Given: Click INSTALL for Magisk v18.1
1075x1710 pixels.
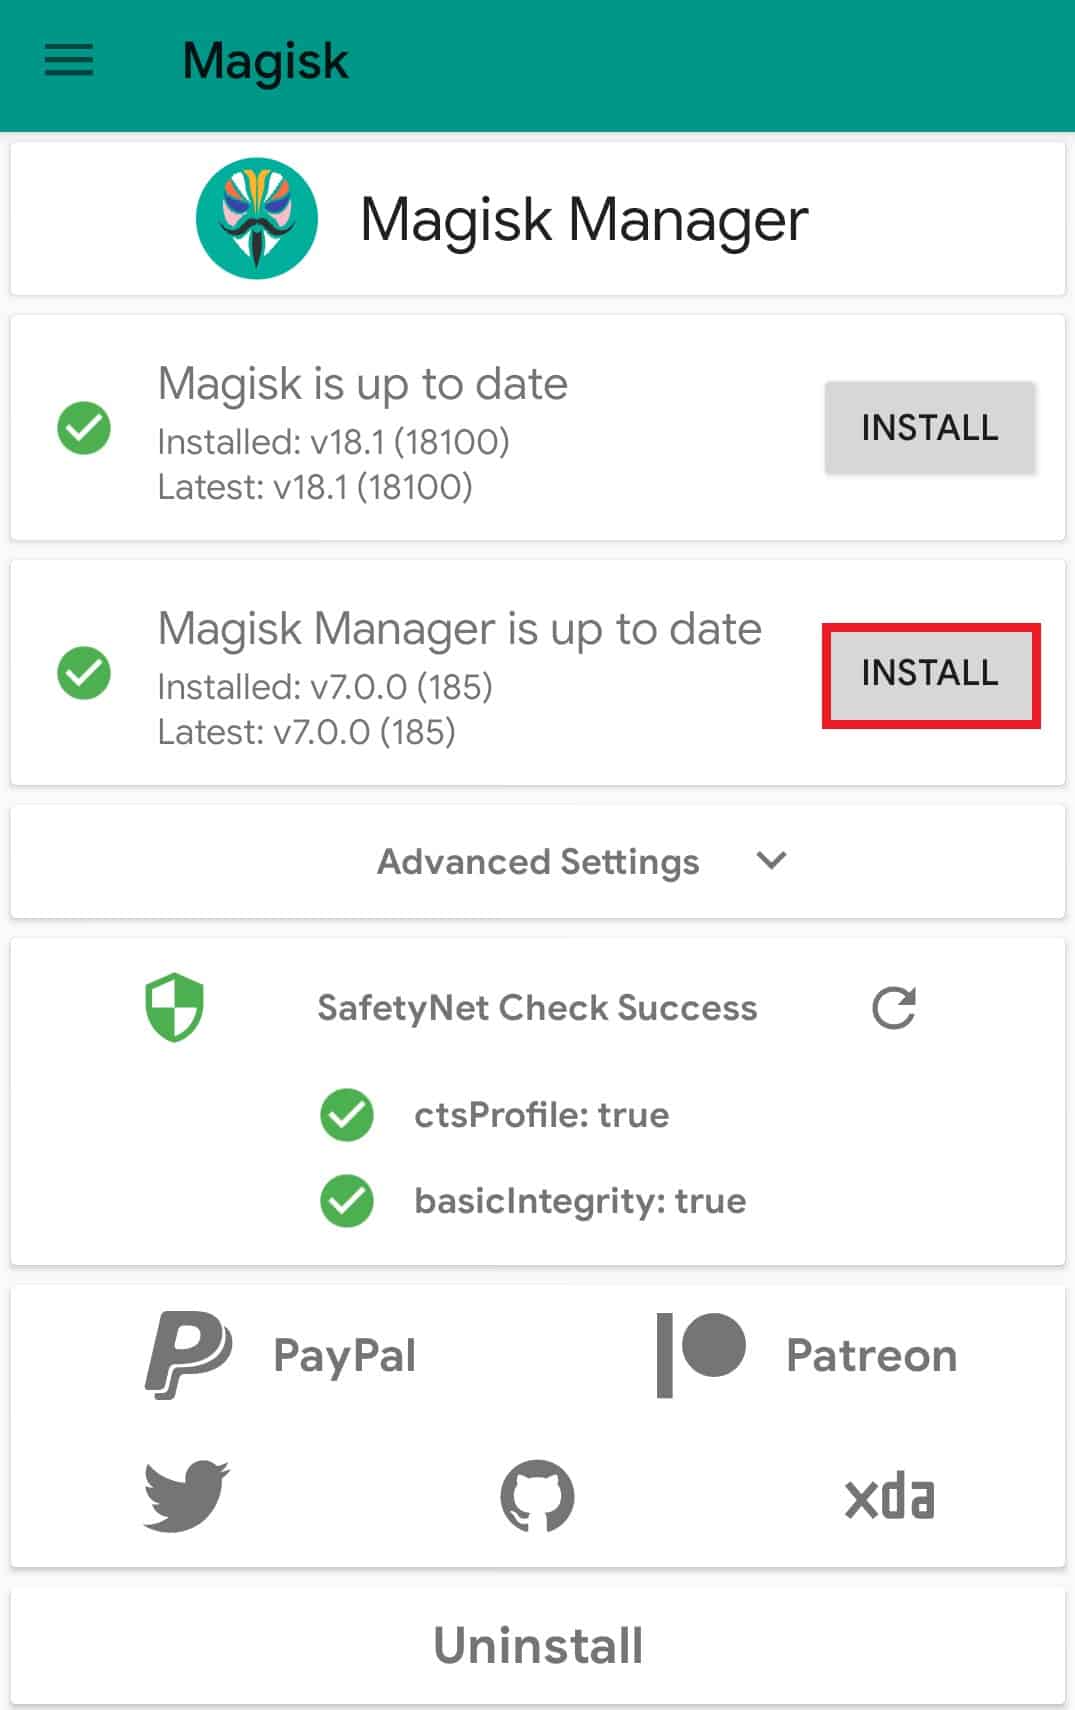Looking at the screenshot, I should tap(930, 428).
